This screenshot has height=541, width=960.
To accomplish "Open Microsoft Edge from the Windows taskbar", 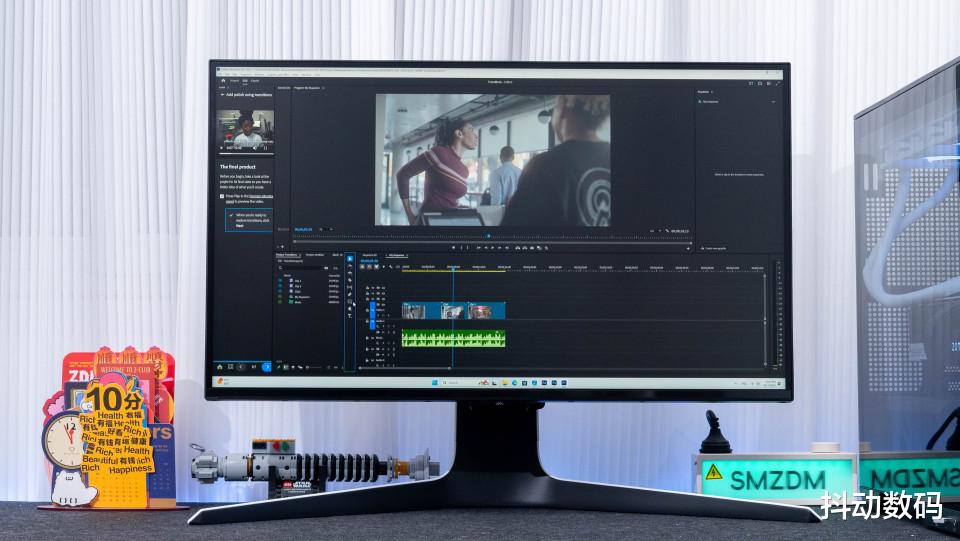I will click(x=514, y=382).
